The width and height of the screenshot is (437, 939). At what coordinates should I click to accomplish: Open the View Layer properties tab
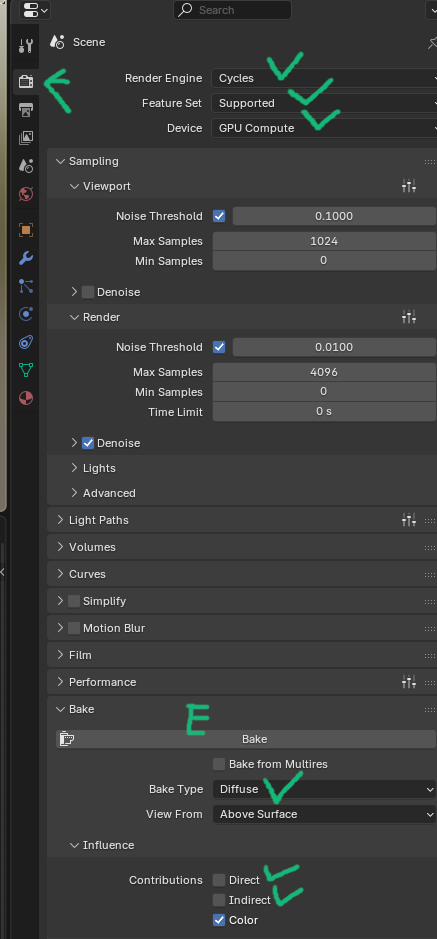coord(26,138)
